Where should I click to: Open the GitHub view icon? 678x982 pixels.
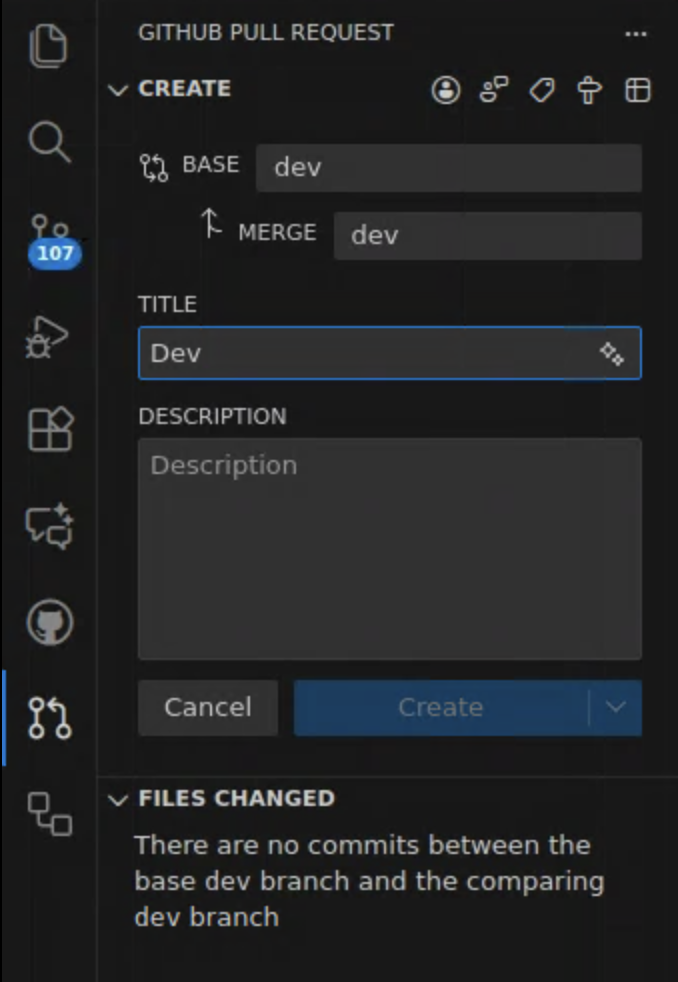click(49, 623)
